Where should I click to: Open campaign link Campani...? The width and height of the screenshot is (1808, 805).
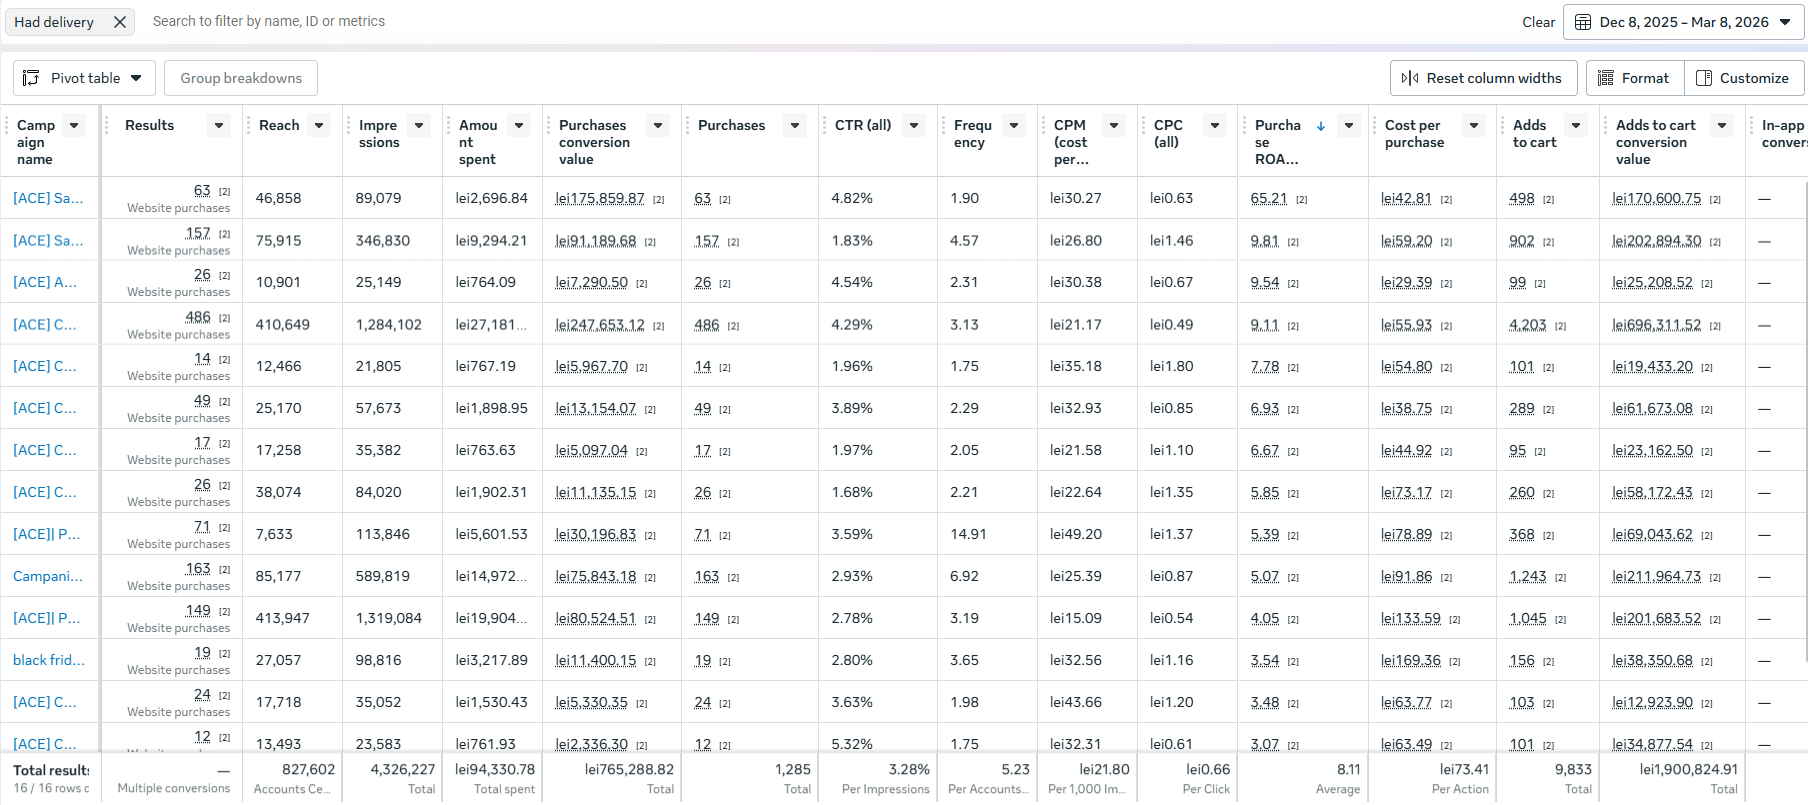(48, 576)
